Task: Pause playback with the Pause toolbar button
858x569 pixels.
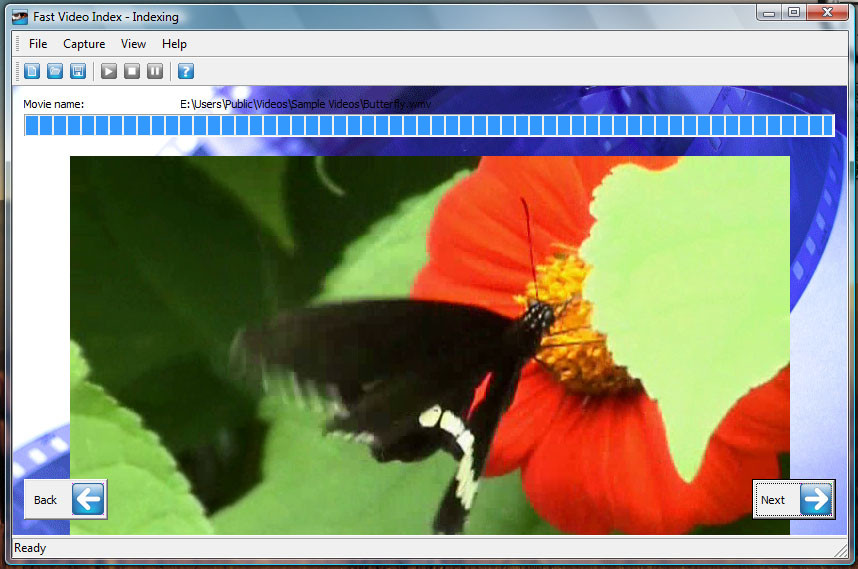Action: click(x=155, y=71)
